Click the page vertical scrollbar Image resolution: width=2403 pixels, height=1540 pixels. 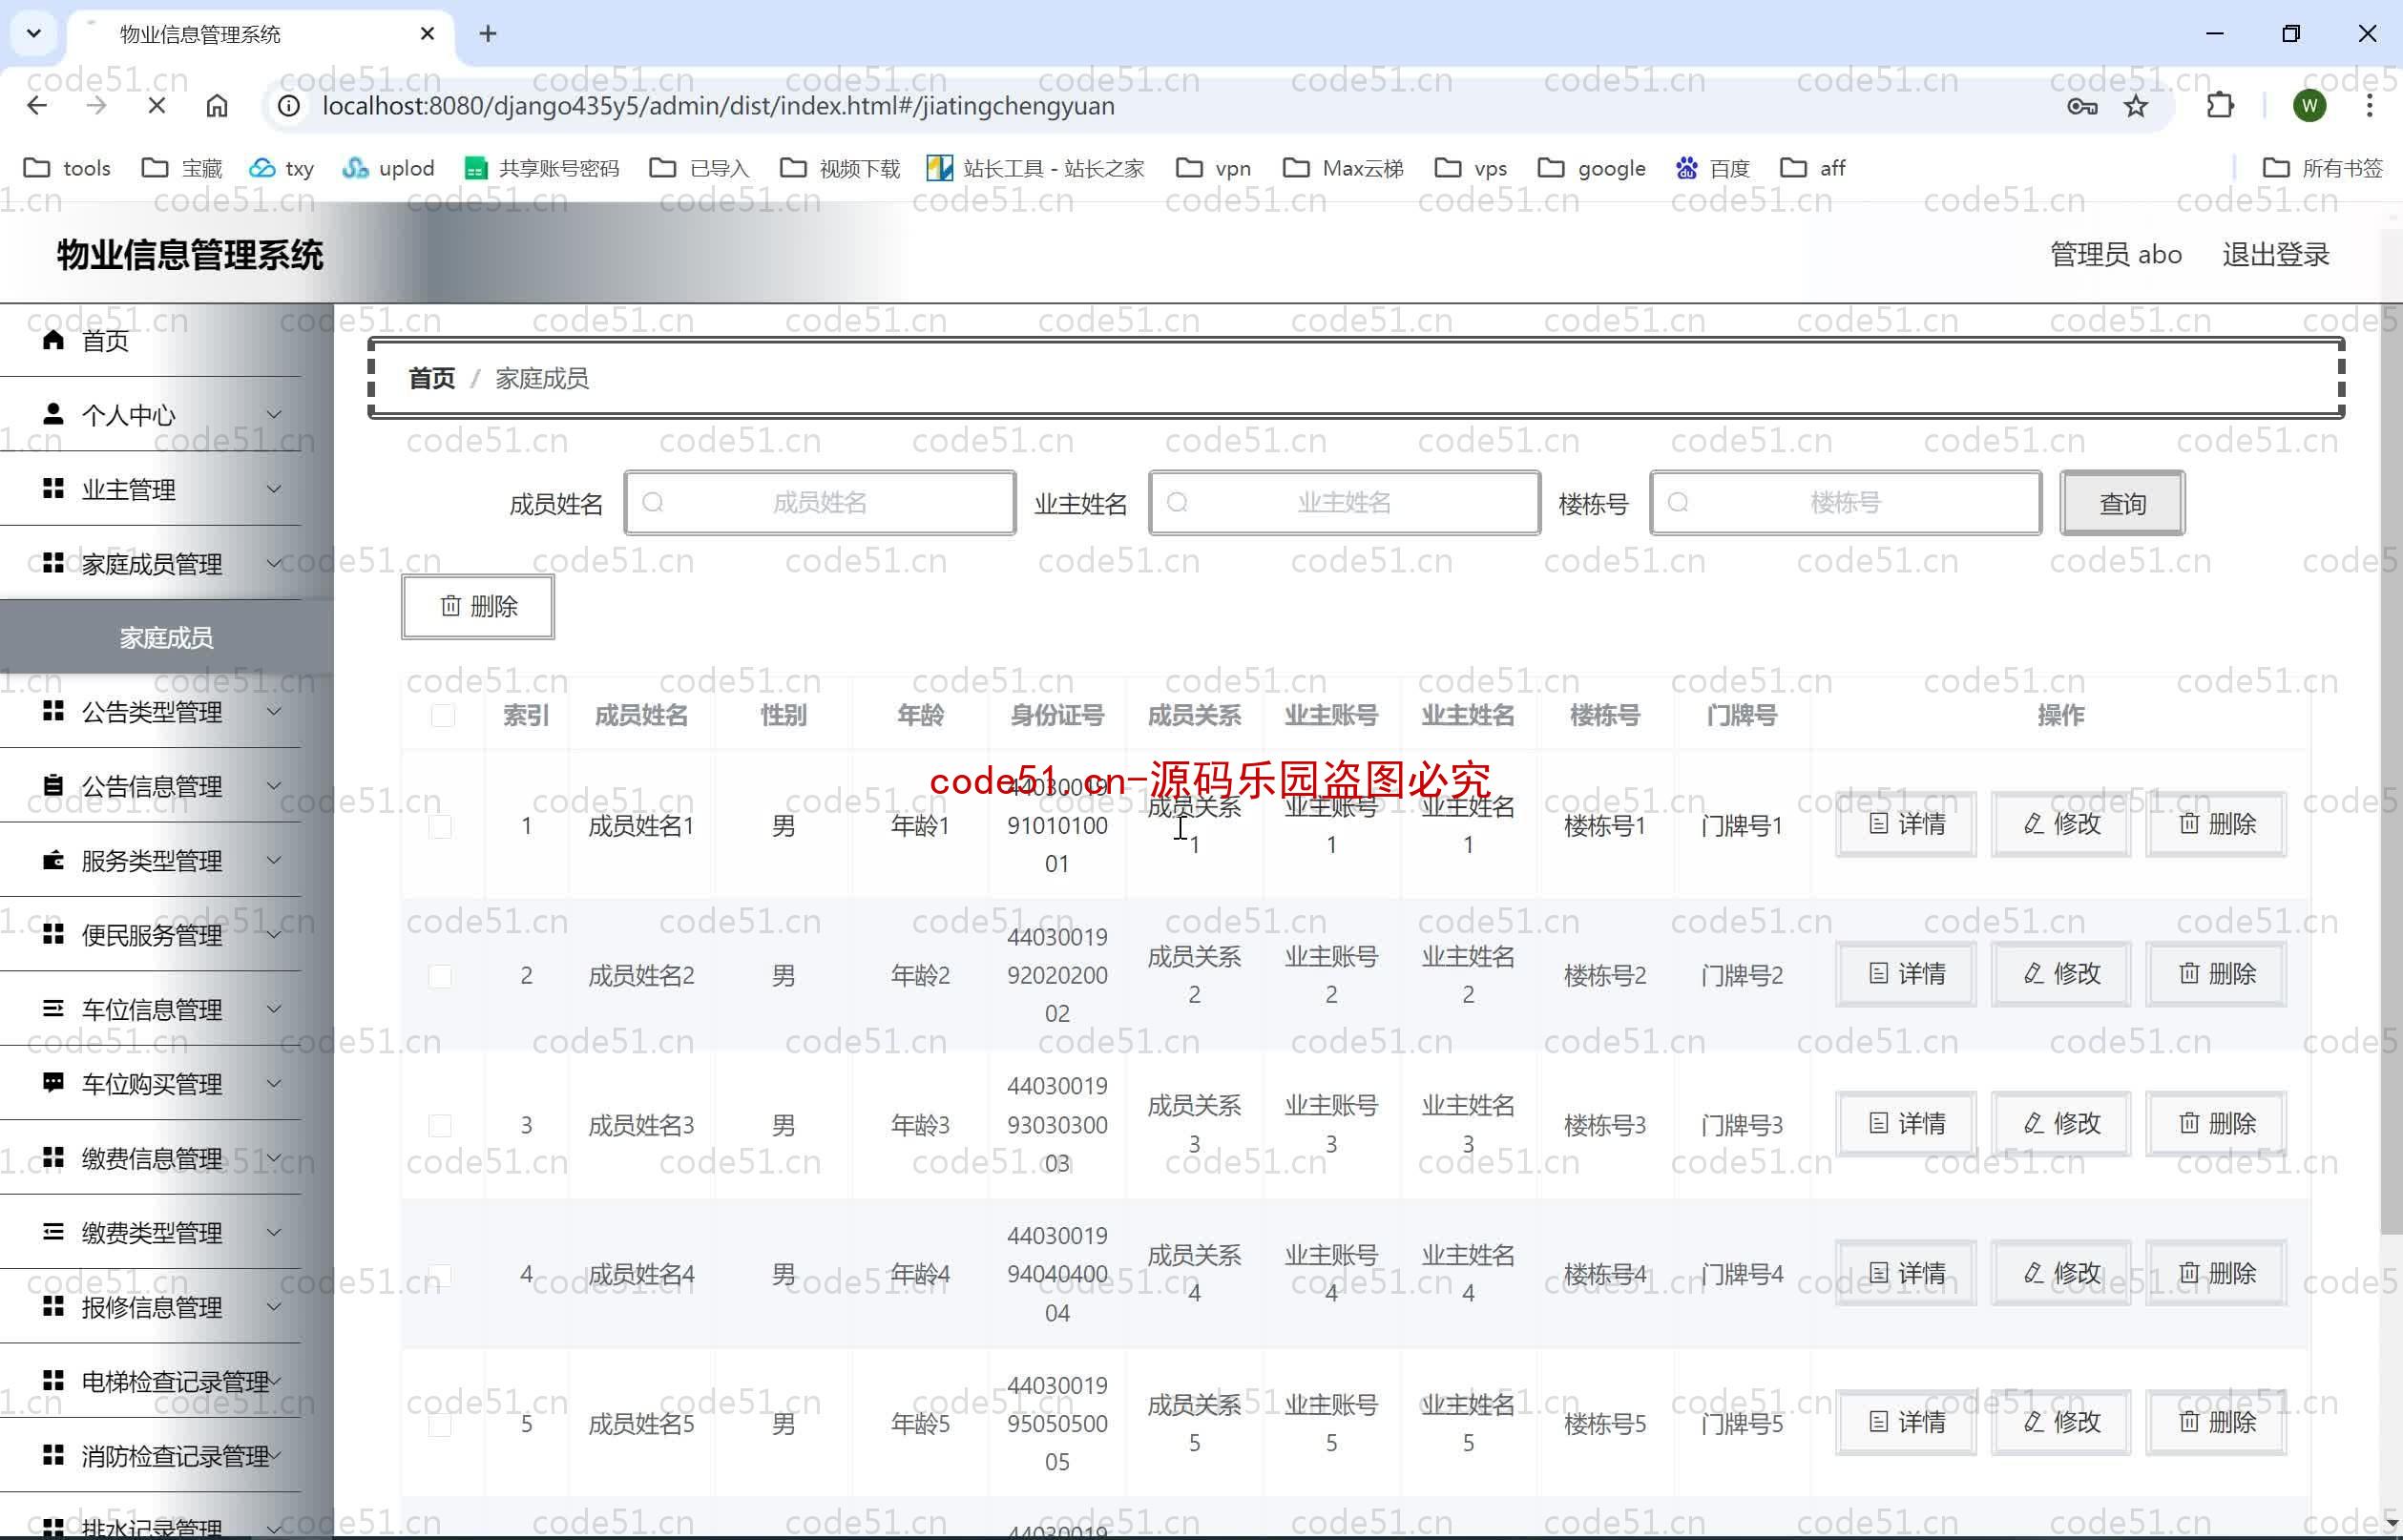tap(2391, 770)
